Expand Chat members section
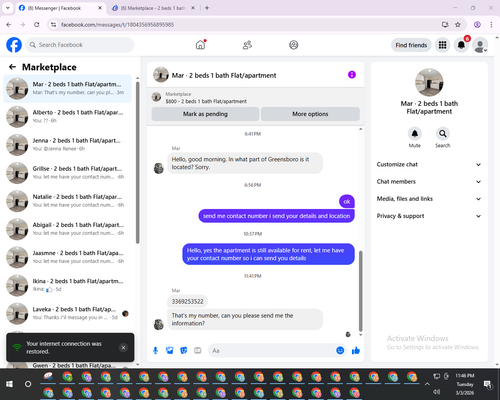This screenshot has width=500, height=400. (x=429, y=182)
